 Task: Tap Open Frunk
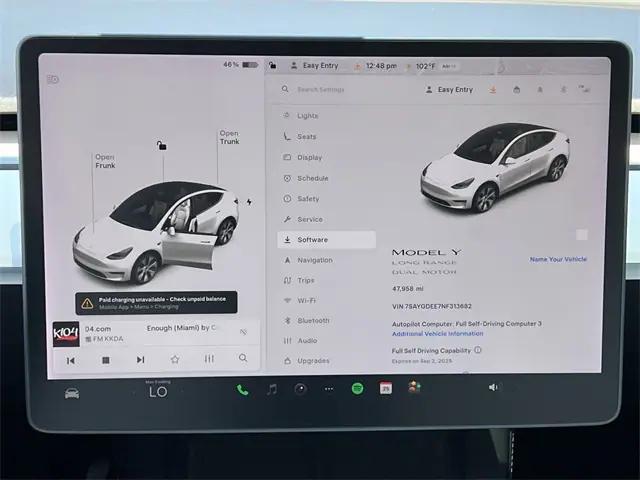[x=105, y=161]
